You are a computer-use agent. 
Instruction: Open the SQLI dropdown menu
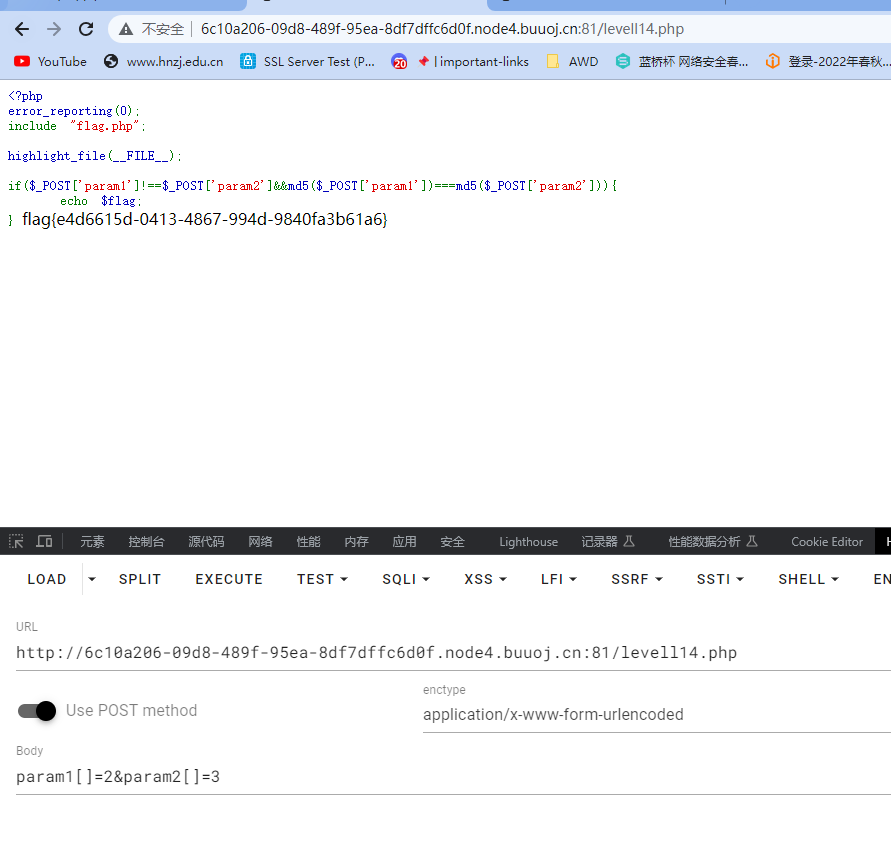(x=406, y=579)
